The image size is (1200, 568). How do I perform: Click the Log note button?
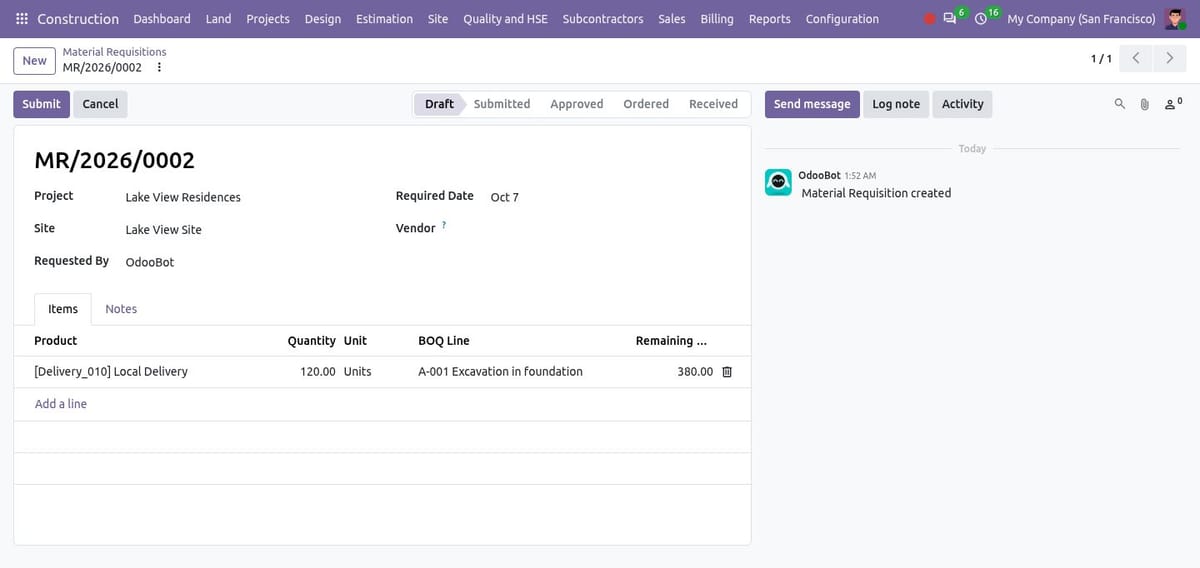coord(896,104)
